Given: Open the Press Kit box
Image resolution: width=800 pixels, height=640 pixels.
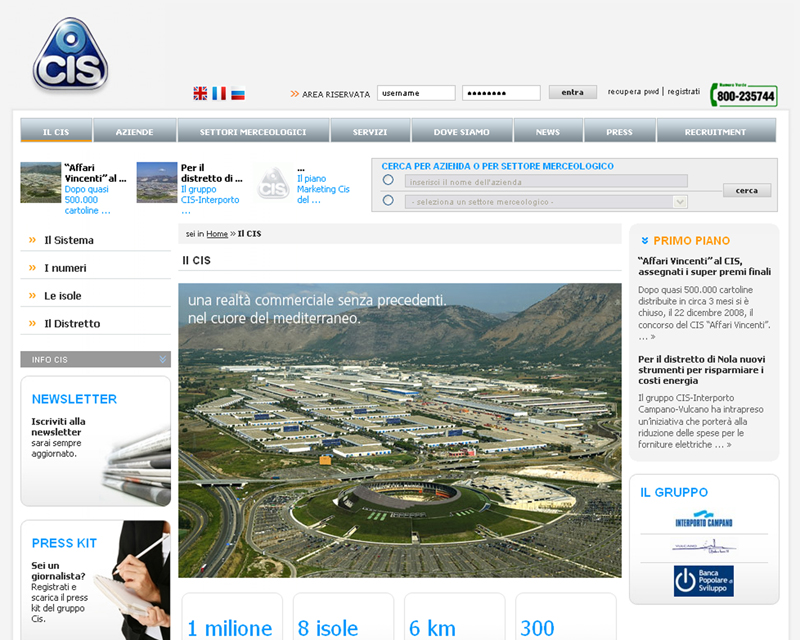Looking at the screenshot, I should 95,580.
